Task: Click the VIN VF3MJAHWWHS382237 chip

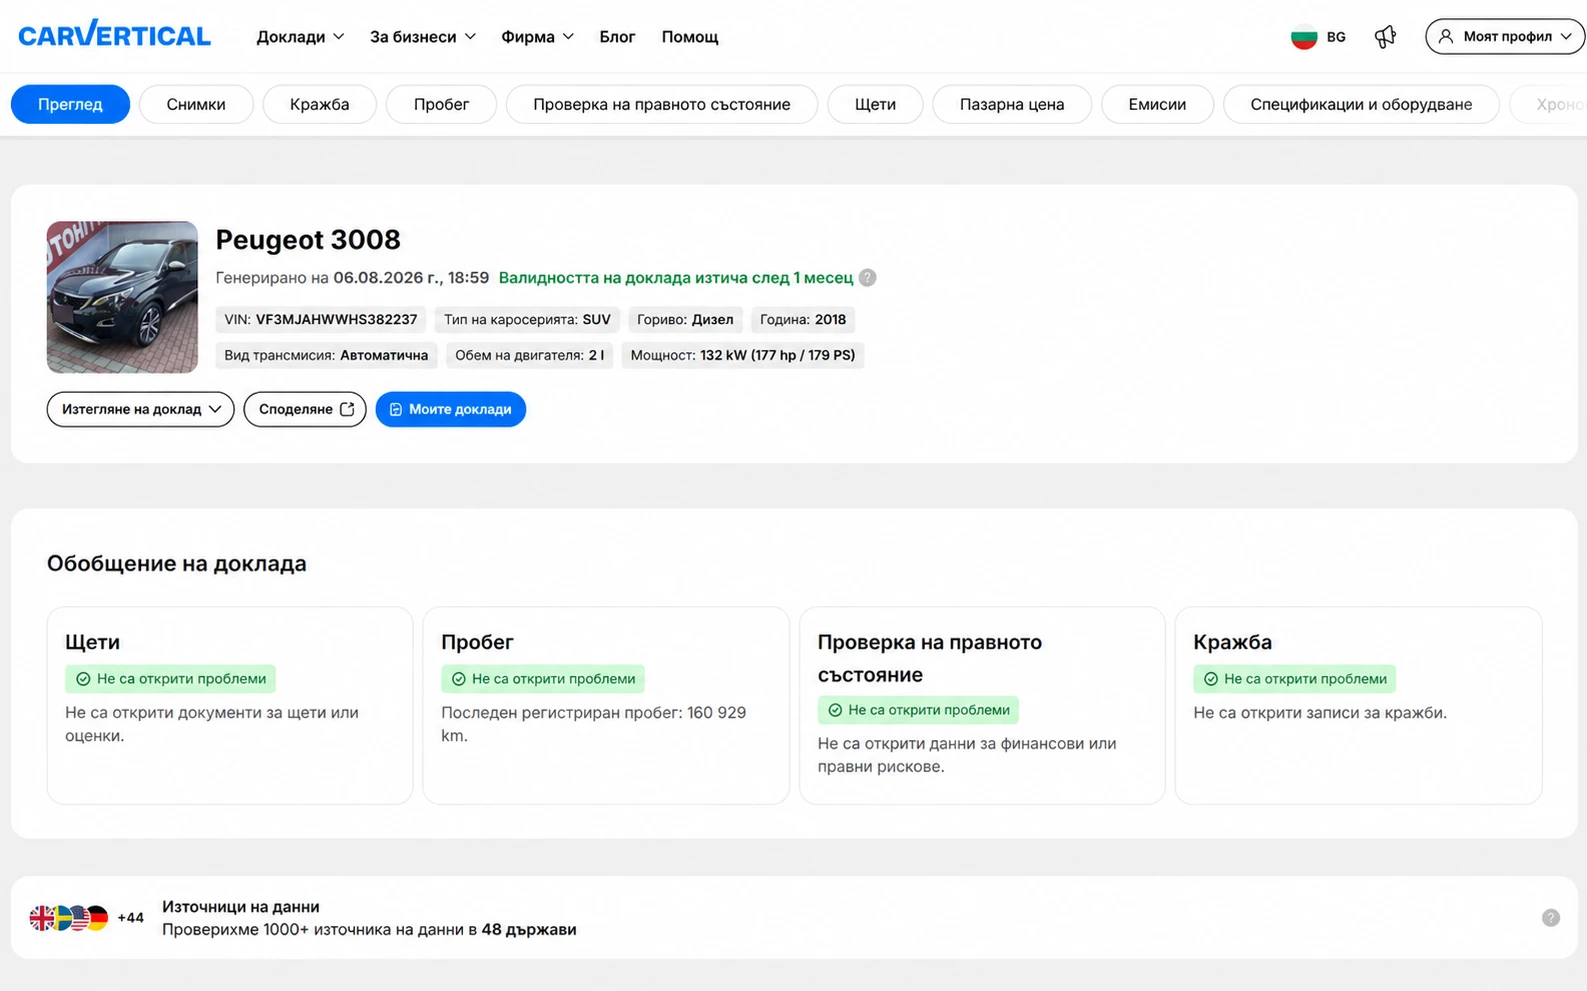Action: (x=321, y=320)
